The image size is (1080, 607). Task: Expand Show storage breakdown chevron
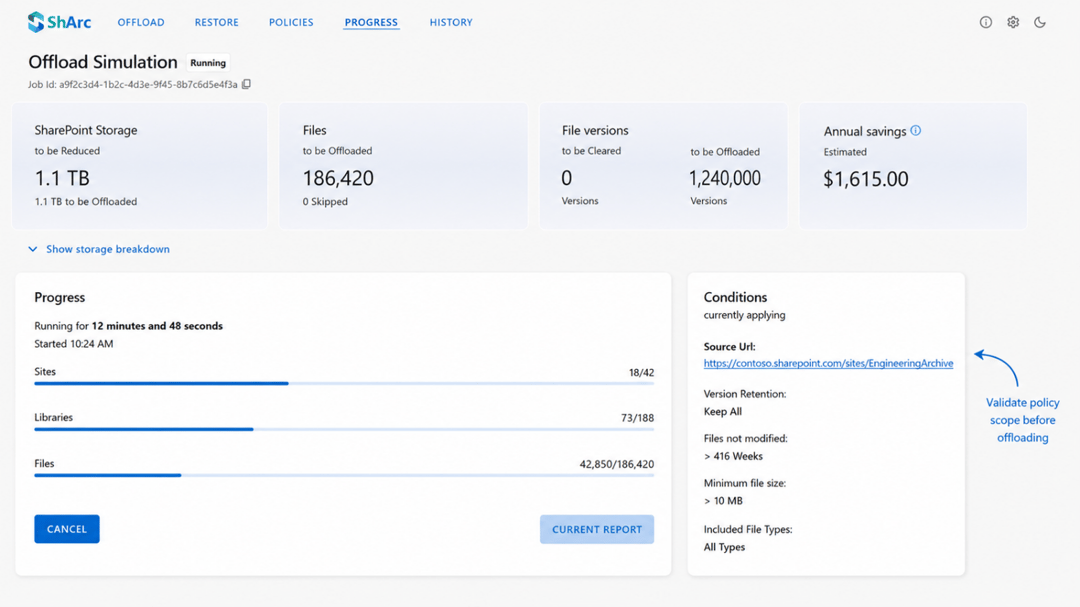[x=32, y=249]
